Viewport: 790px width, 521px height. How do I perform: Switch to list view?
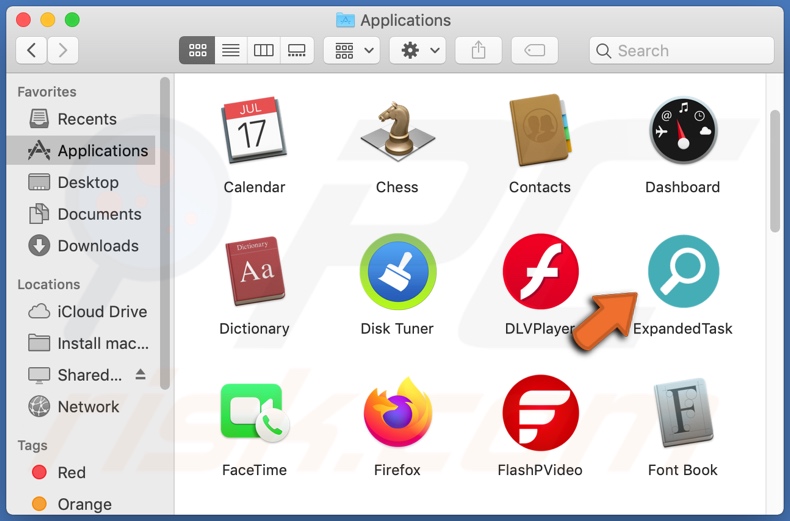(231, 50)
